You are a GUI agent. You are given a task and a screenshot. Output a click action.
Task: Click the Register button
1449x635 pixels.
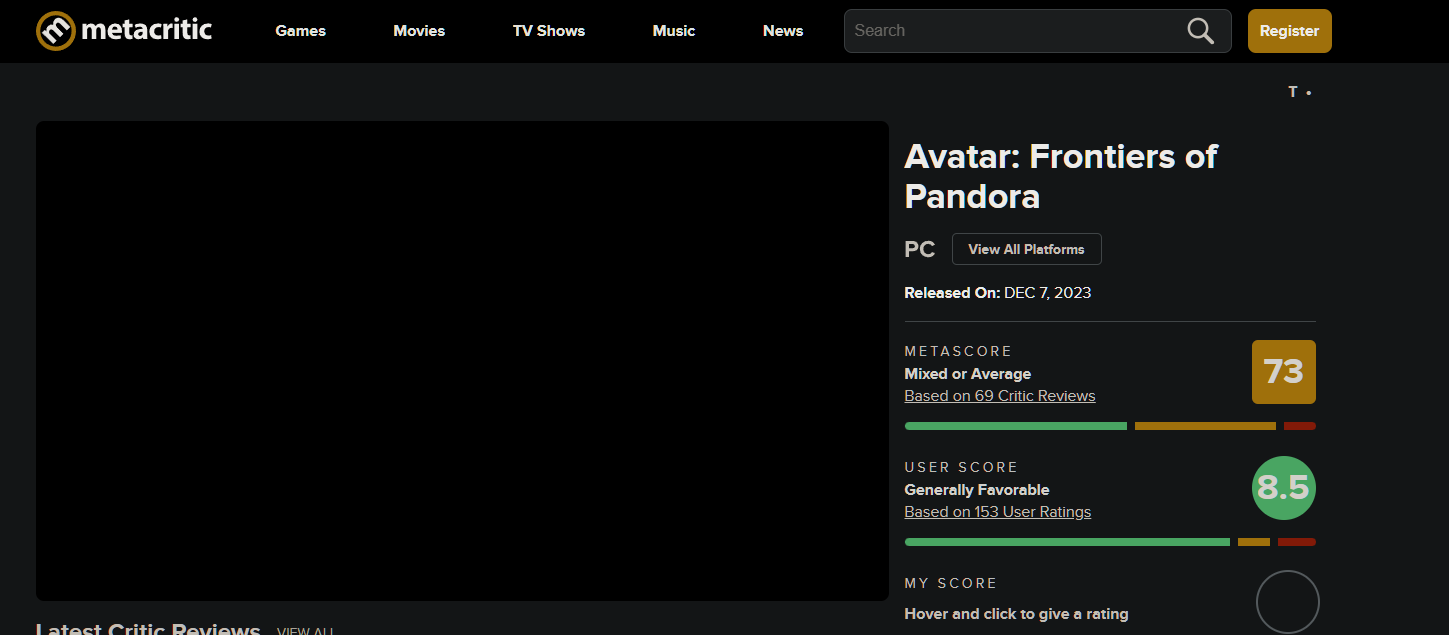pyautogui.click(x=1290, y=31)
